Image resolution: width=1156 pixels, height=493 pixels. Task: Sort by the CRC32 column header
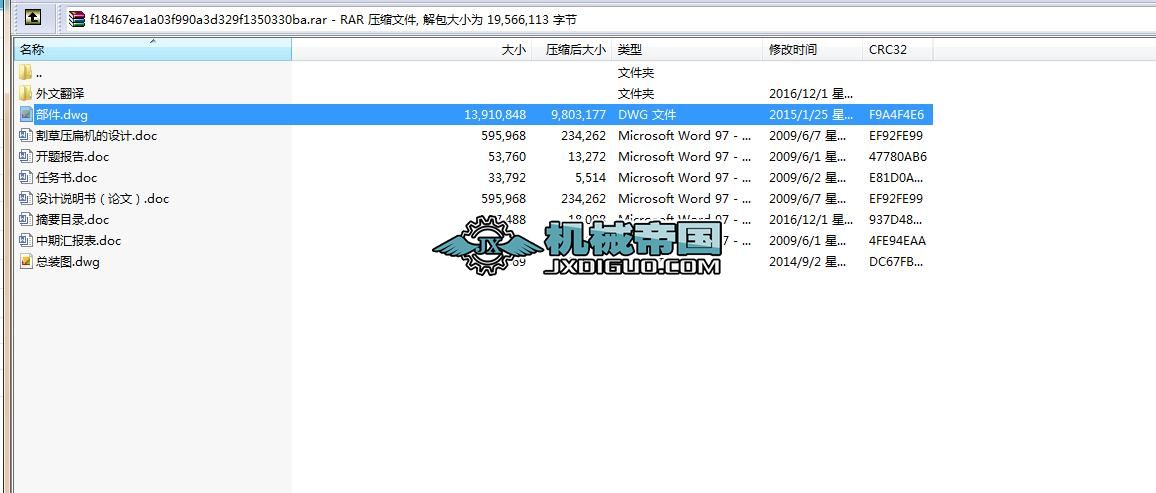tap(898, 49)
